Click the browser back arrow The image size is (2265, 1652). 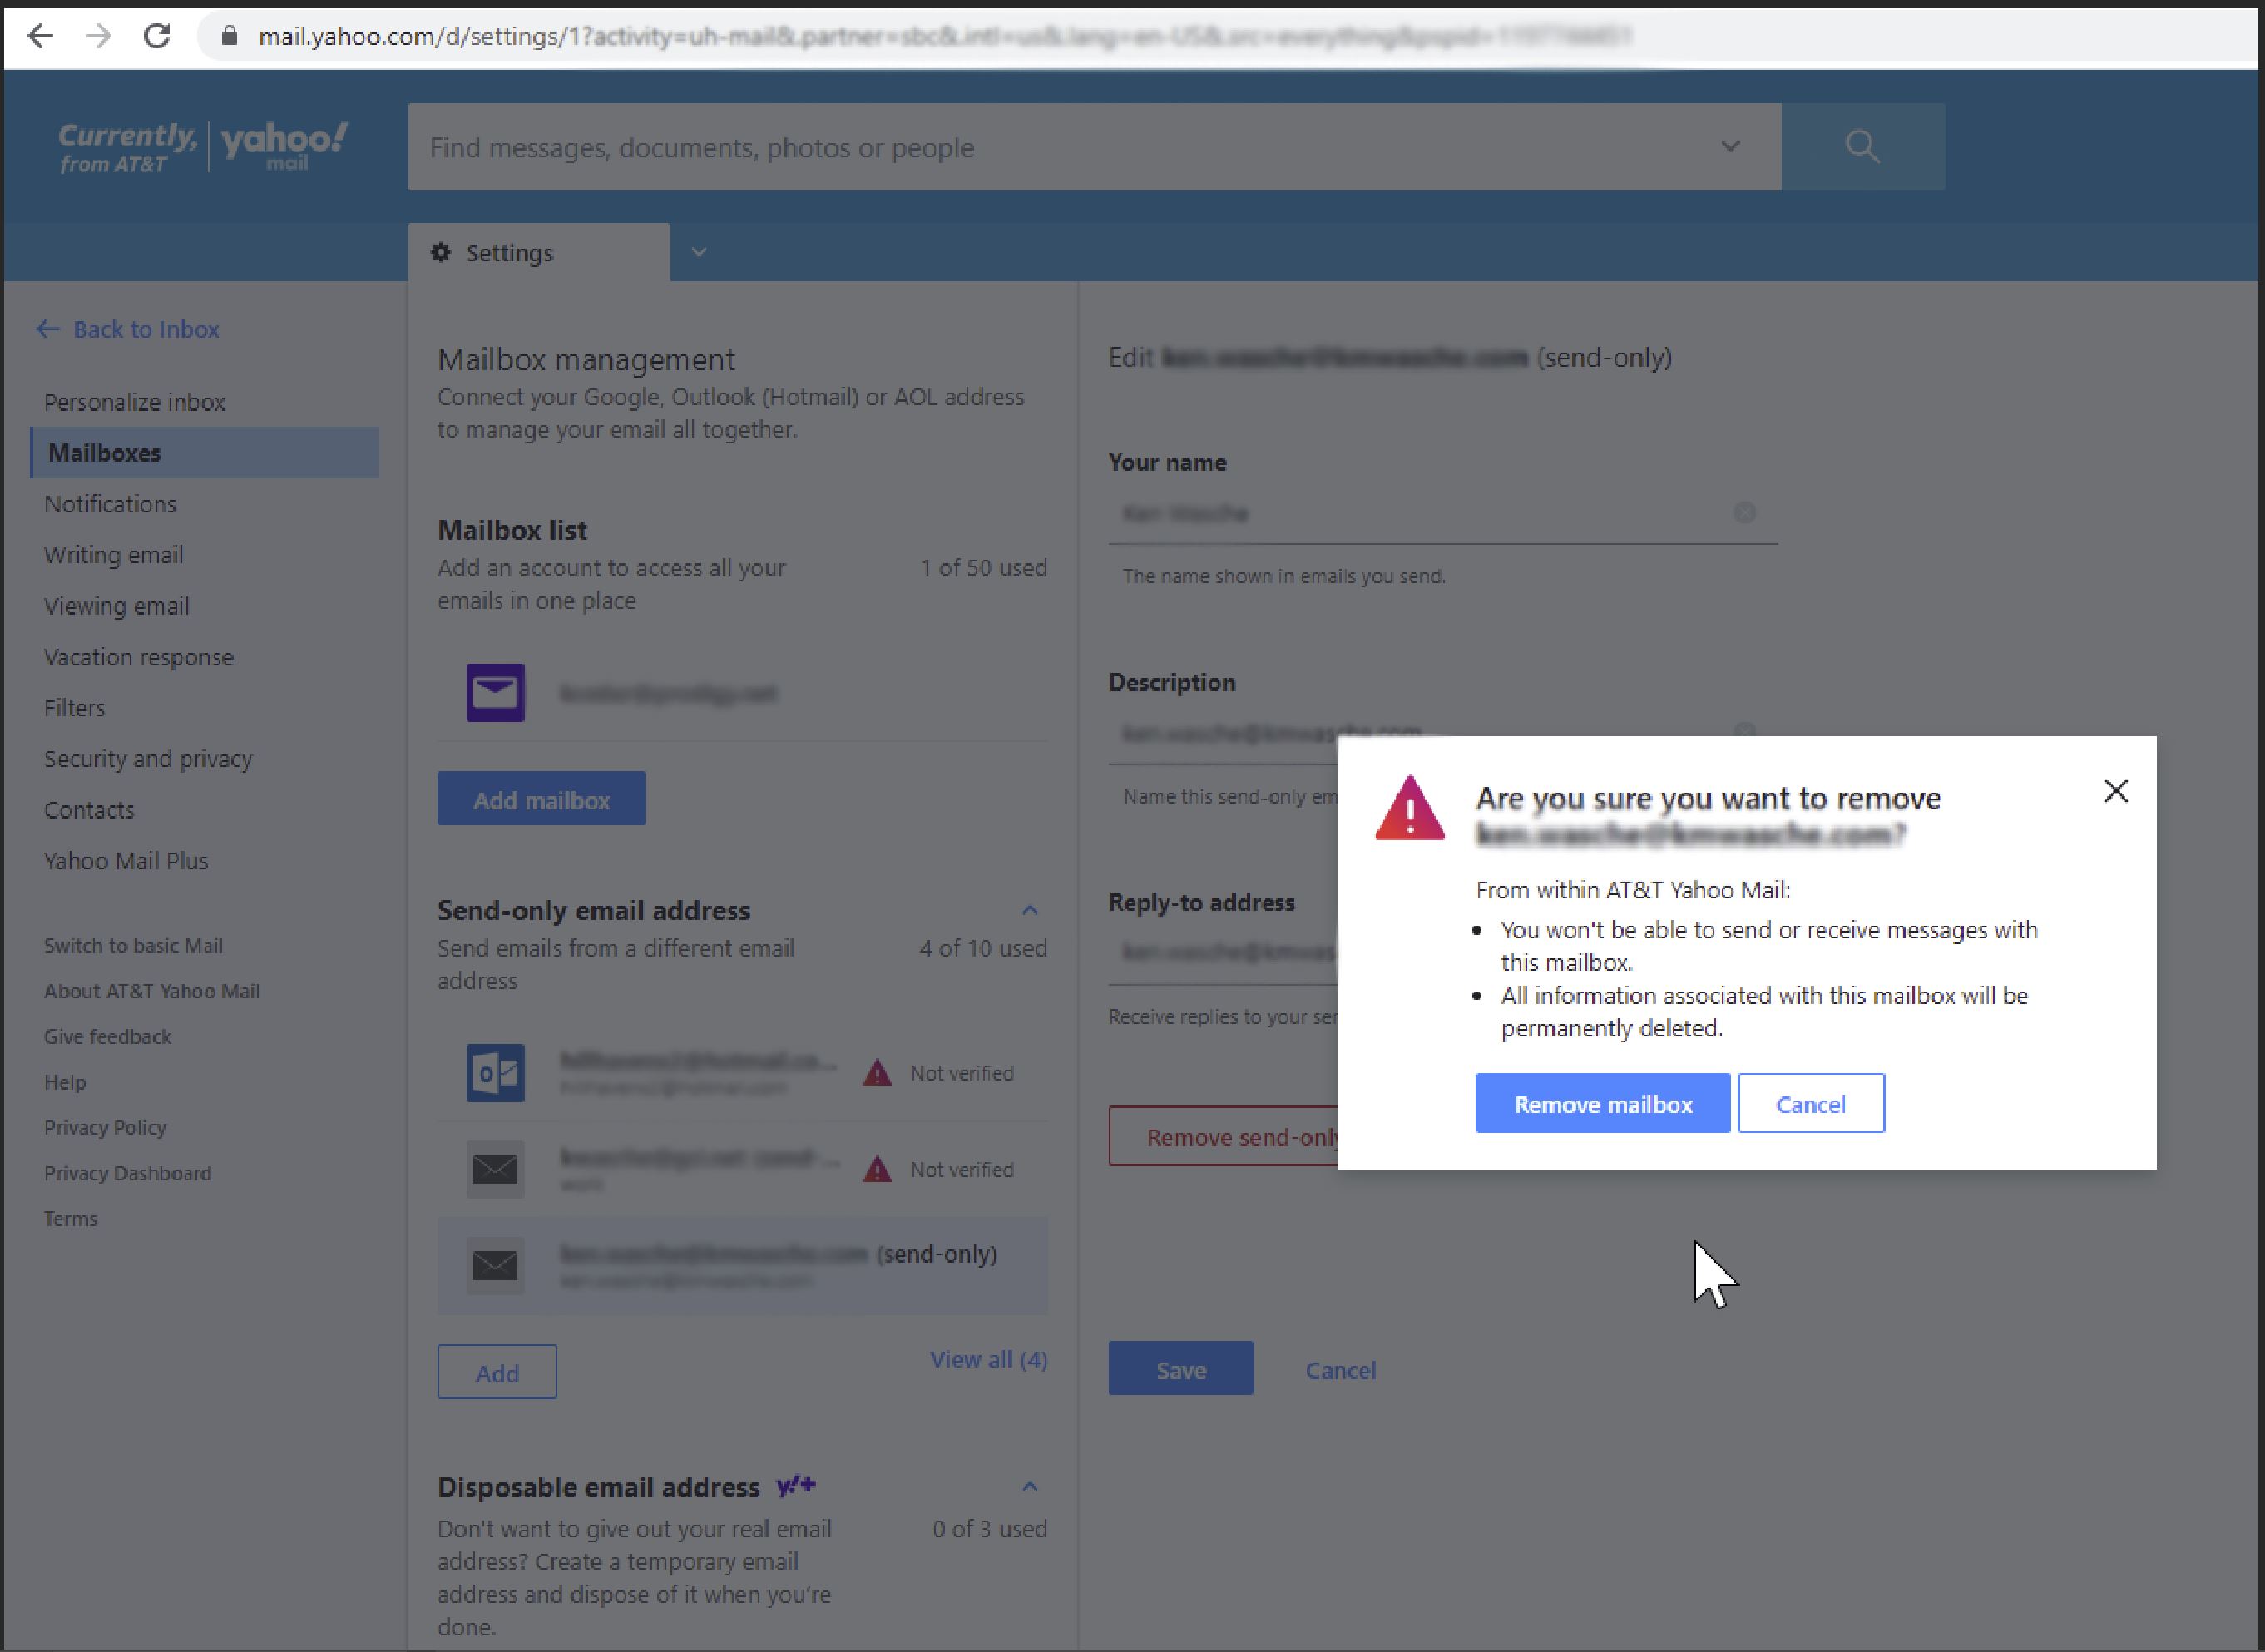coord(40,36)
